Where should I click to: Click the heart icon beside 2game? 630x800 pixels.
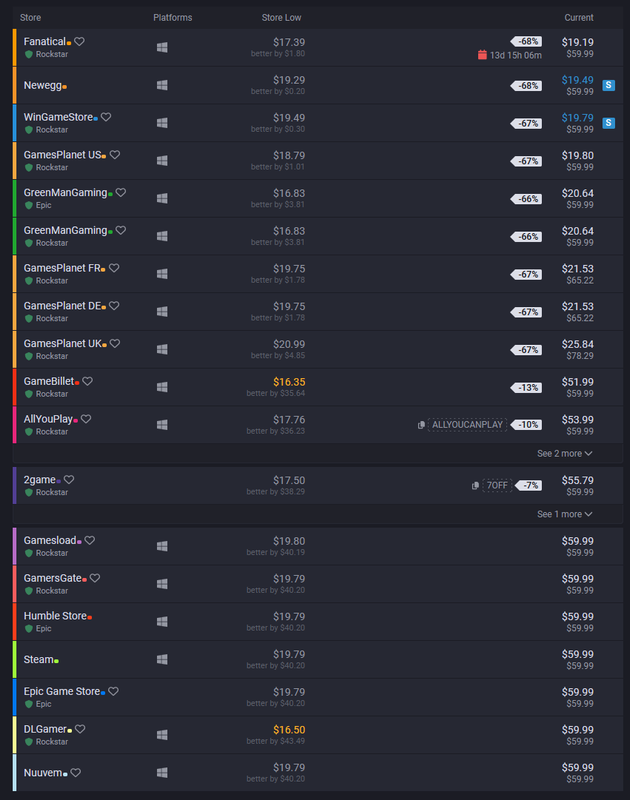pos(69,480)
